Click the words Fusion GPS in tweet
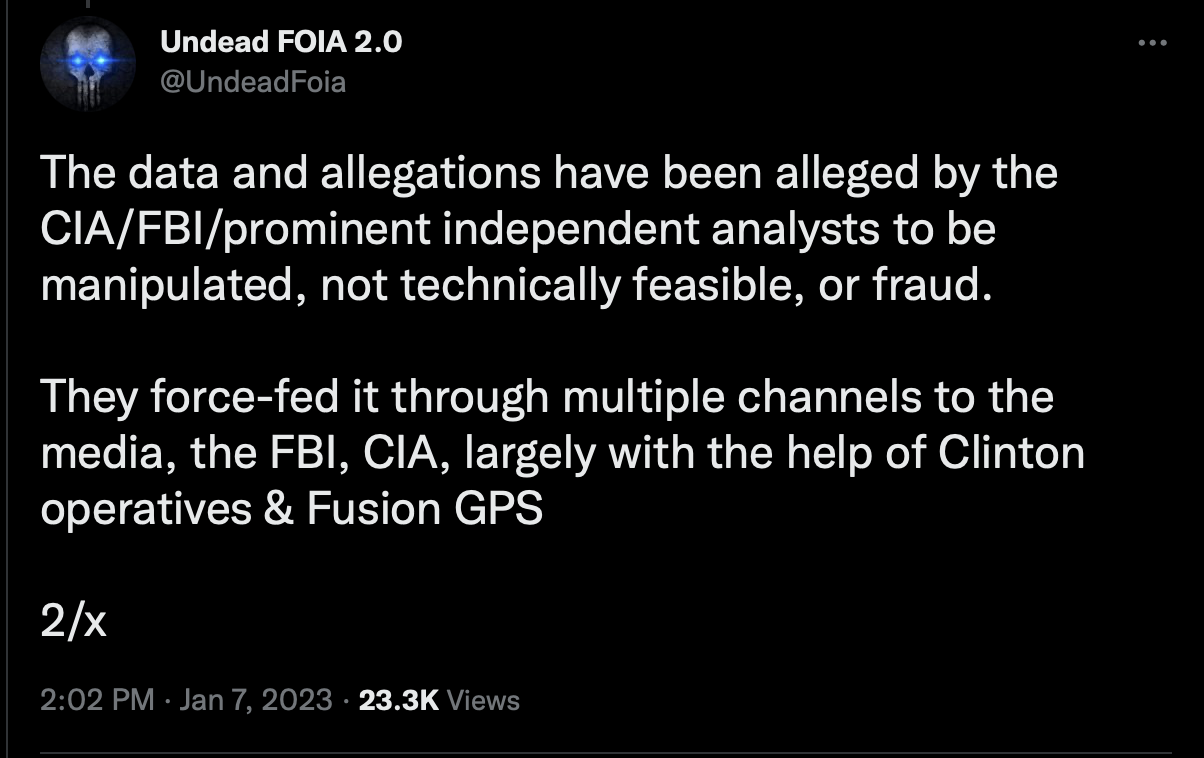The width and height of the screenshot is (1204, 758). pyautogui.click(x=425, y=510)
